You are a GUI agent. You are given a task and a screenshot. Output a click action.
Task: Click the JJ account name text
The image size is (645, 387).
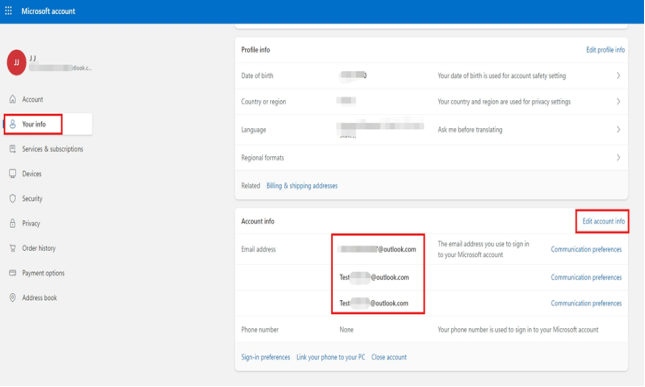pyautogui.click(x=33, y=58)
